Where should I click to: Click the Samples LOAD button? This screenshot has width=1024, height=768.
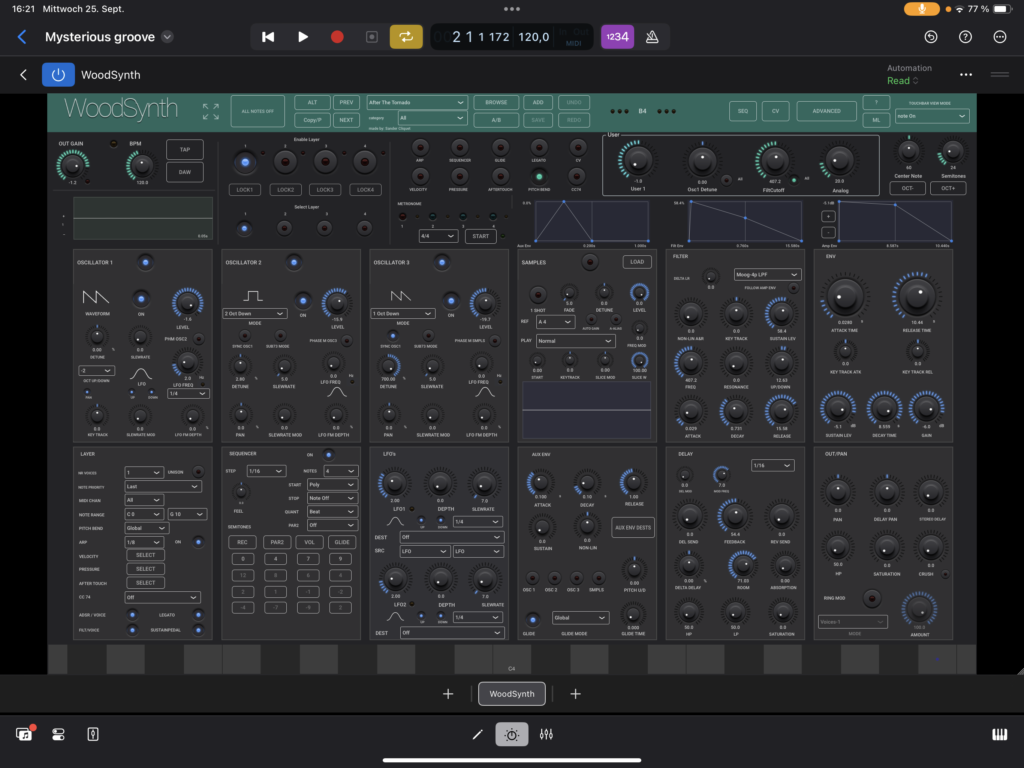point(637,262)
